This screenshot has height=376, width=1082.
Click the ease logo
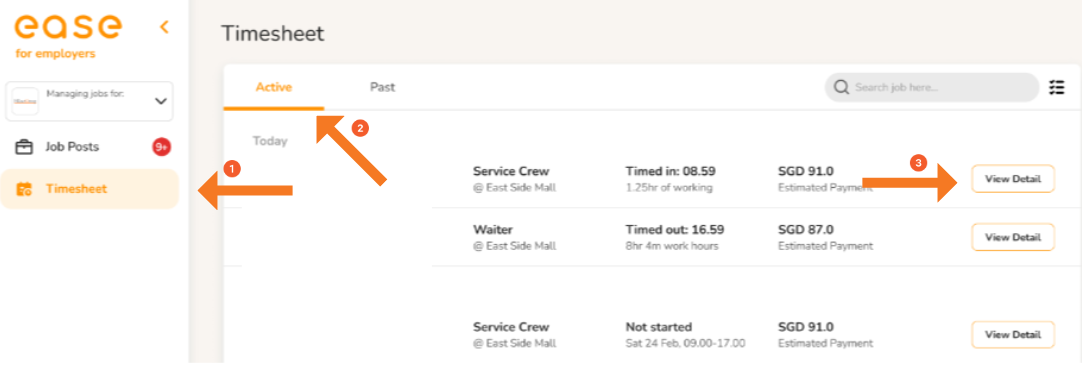pyautogui.click(x=68, y=27)
